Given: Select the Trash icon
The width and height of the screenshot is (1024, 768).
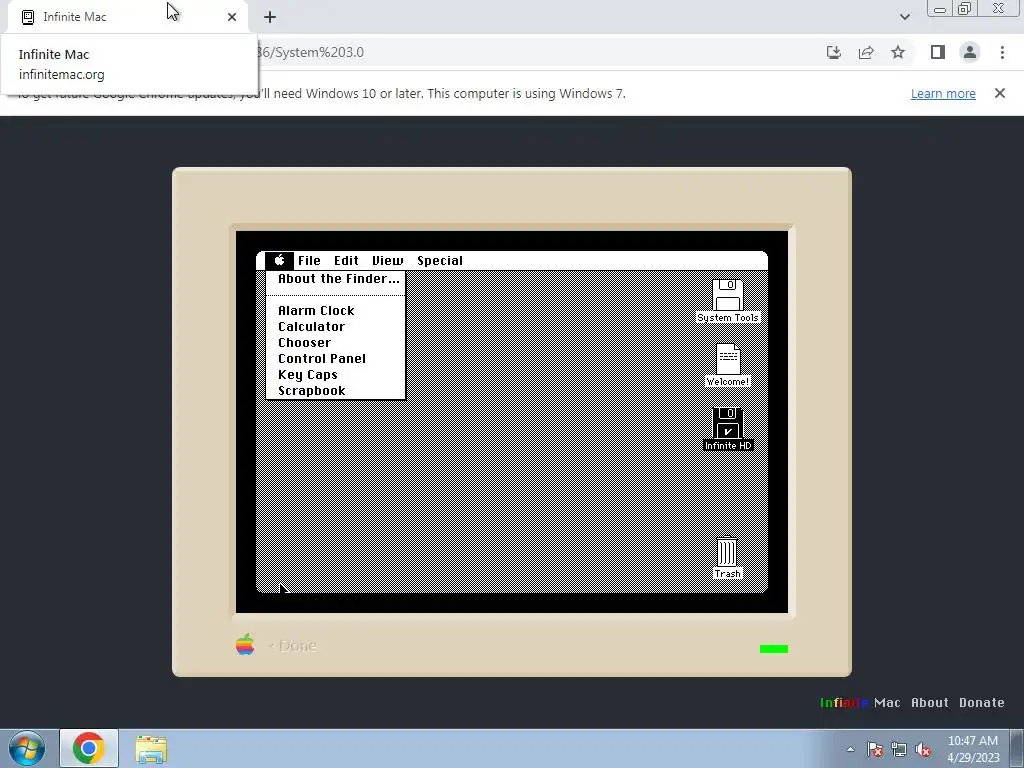Looking at the screenshot, I should pos(727,557).
